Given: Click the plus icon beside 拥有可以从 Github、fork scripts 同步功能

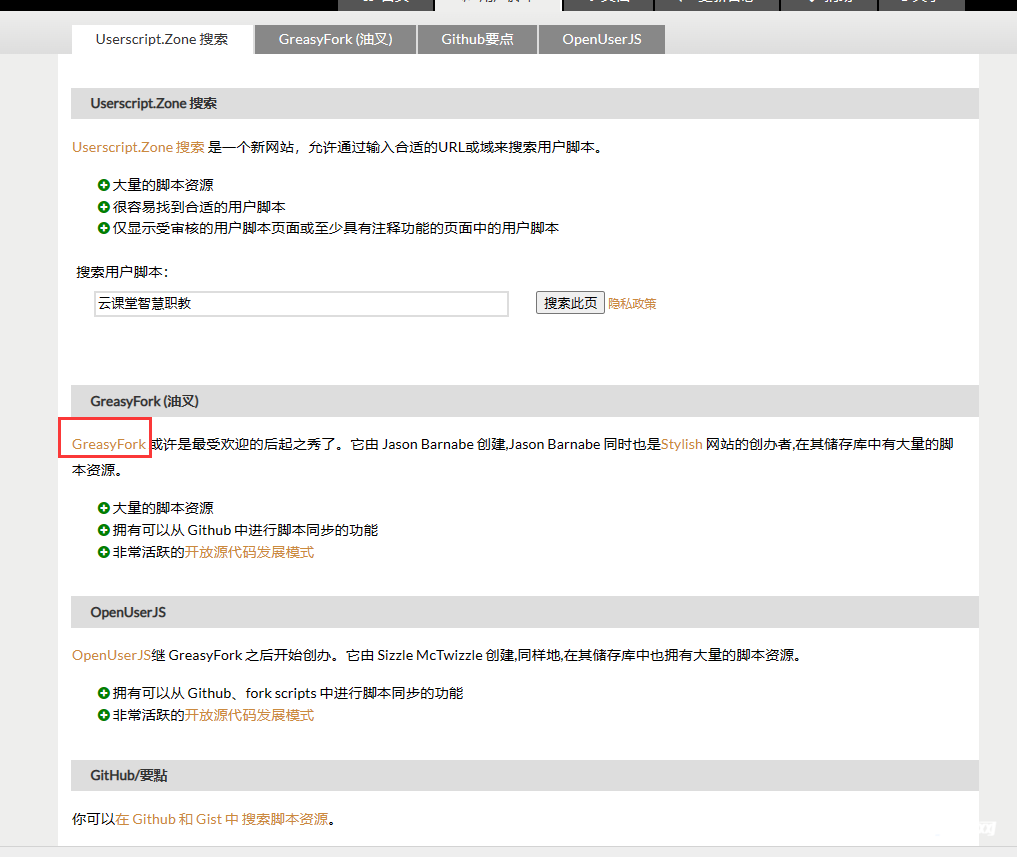Looking at the screenshot, I should click(103, 692).
